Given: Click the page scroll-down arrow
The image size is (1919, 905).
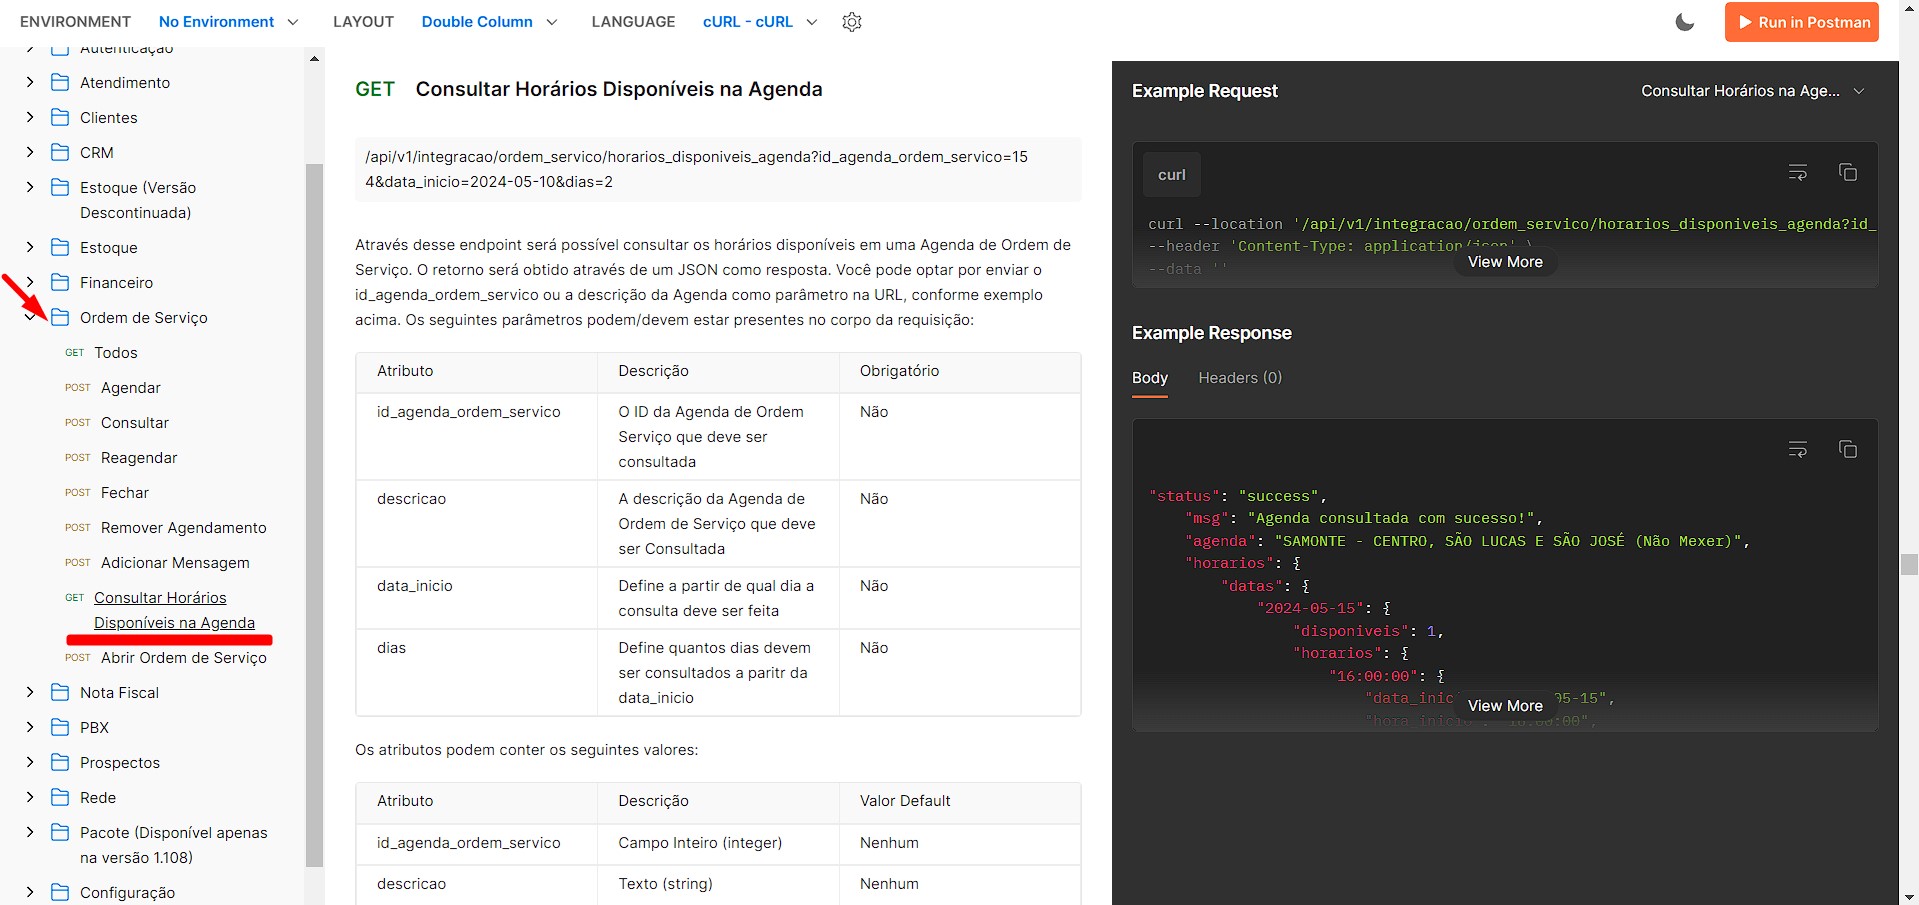Looking at the screenshot, I should click(1909, 897).
